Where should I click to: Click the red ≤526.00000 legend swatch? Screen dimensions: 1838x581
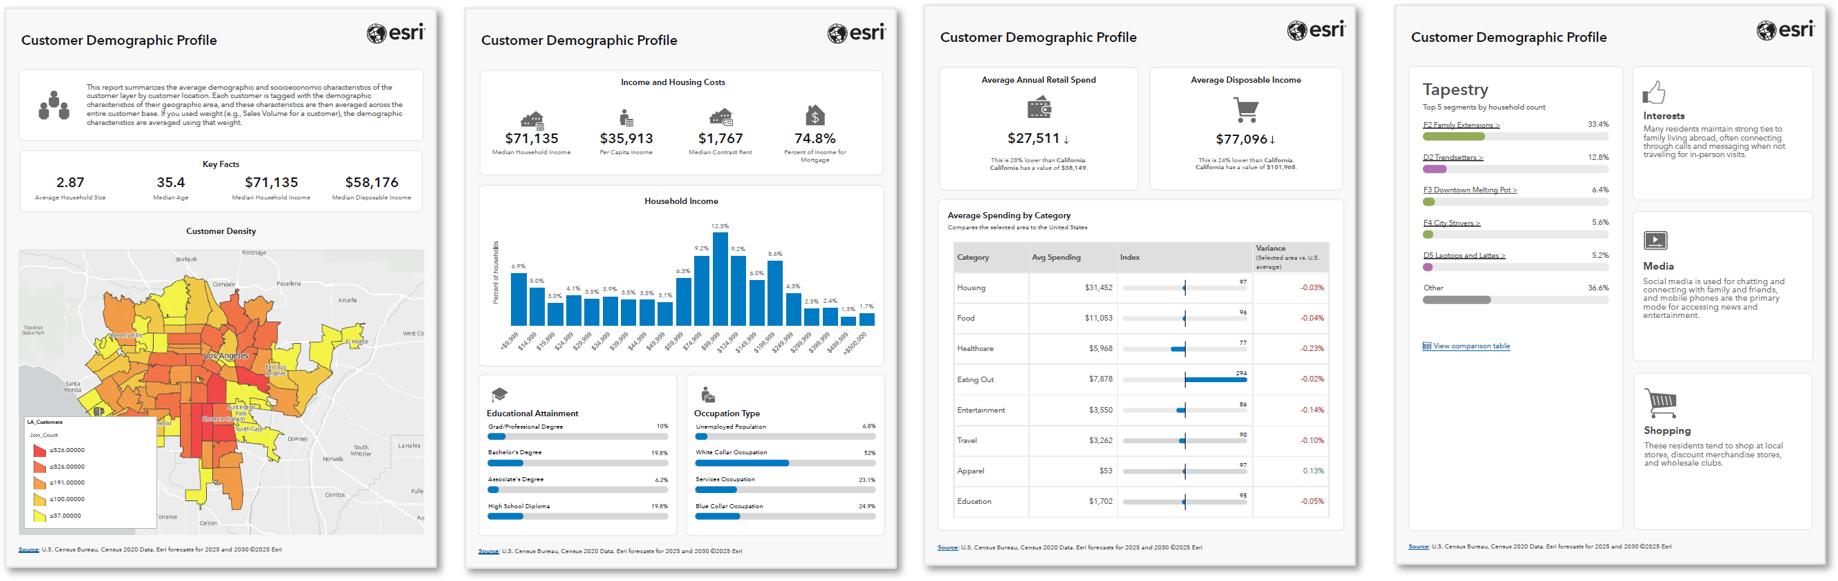(x=39, y=451)
